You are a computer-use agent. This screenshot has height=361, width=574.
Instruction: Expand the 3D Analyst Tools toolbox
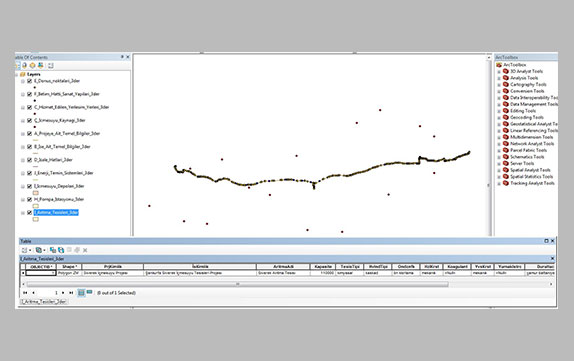click(499, 72)
